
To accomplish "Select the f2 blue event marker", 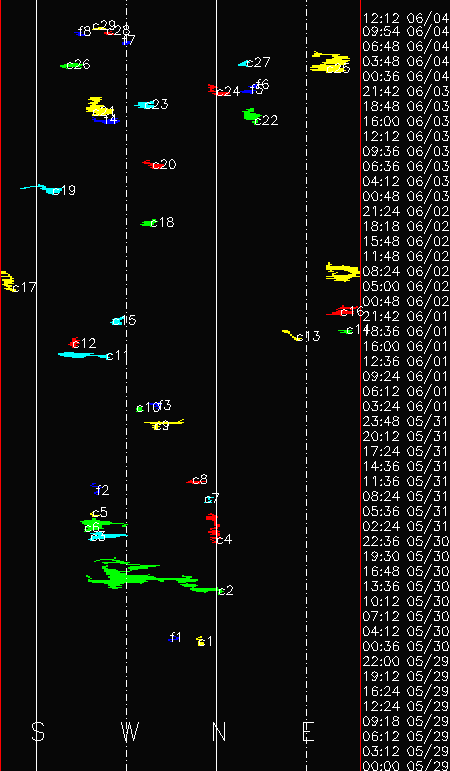I will click(x=95, y=488).
